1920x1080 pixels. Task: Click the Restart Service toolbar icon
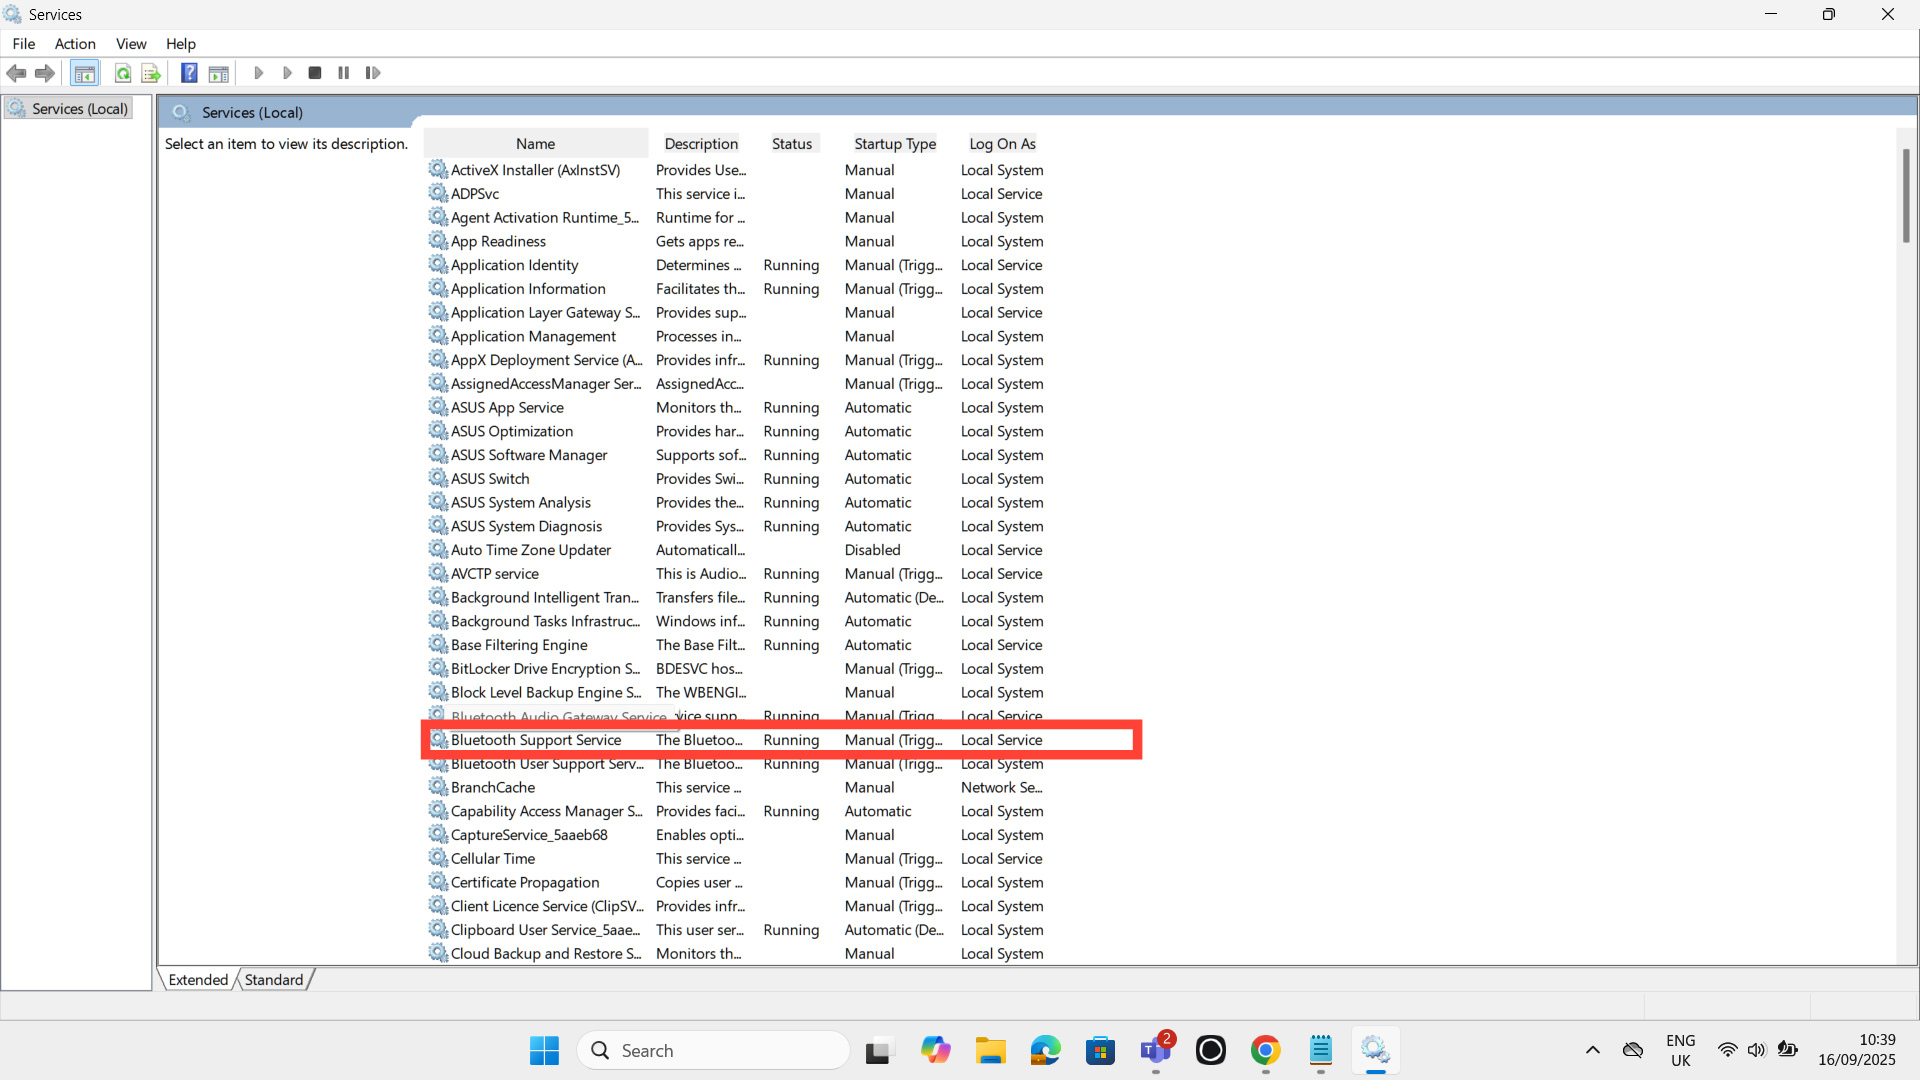click(x=373, y=73)
